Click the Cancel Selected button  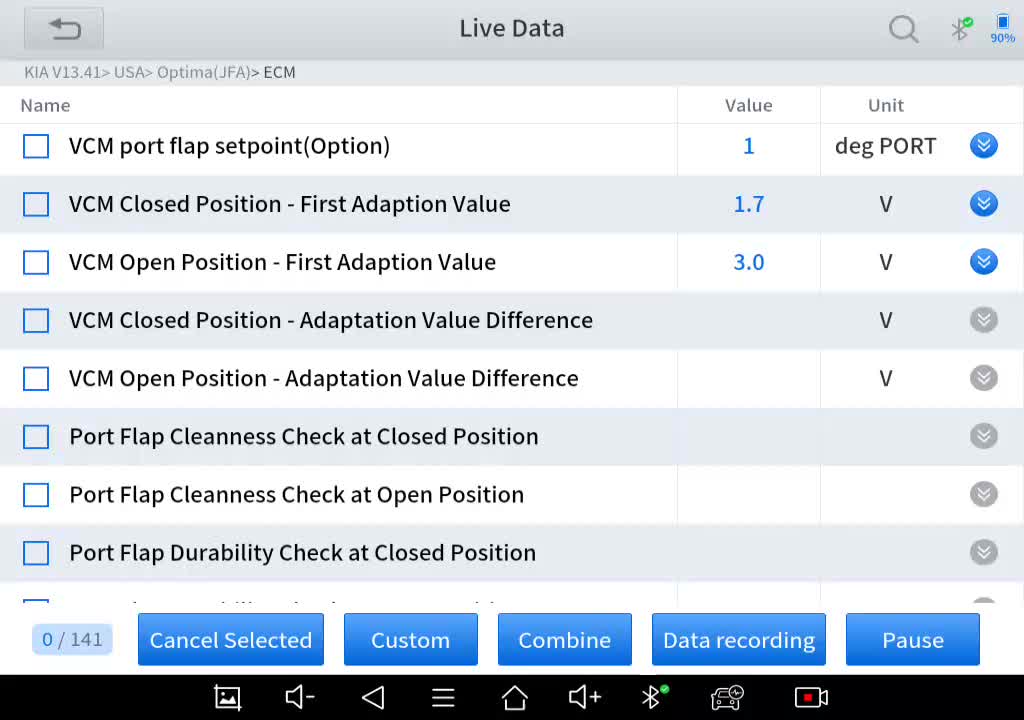tap(231, 640)
